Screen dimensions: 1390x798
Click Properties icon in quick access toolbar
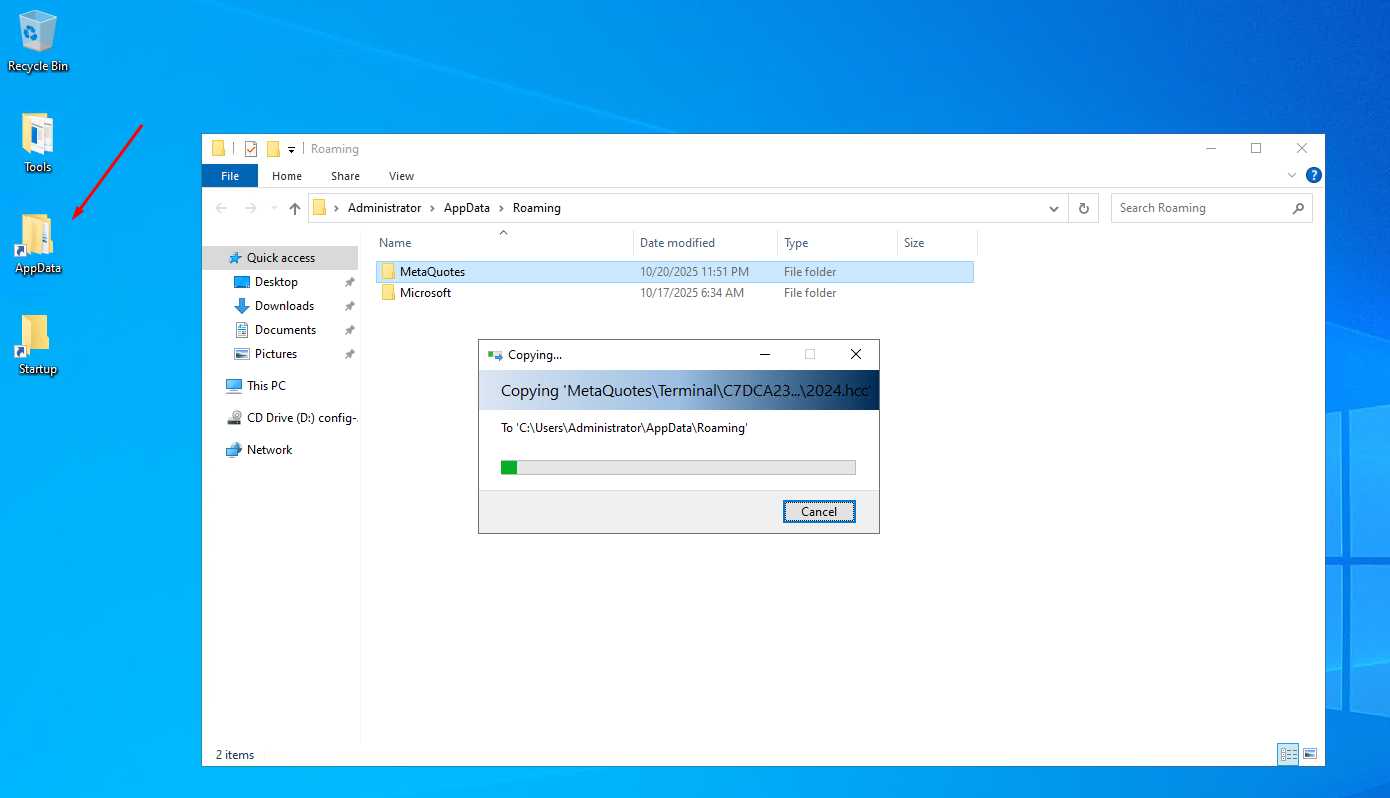pos(250,149)
